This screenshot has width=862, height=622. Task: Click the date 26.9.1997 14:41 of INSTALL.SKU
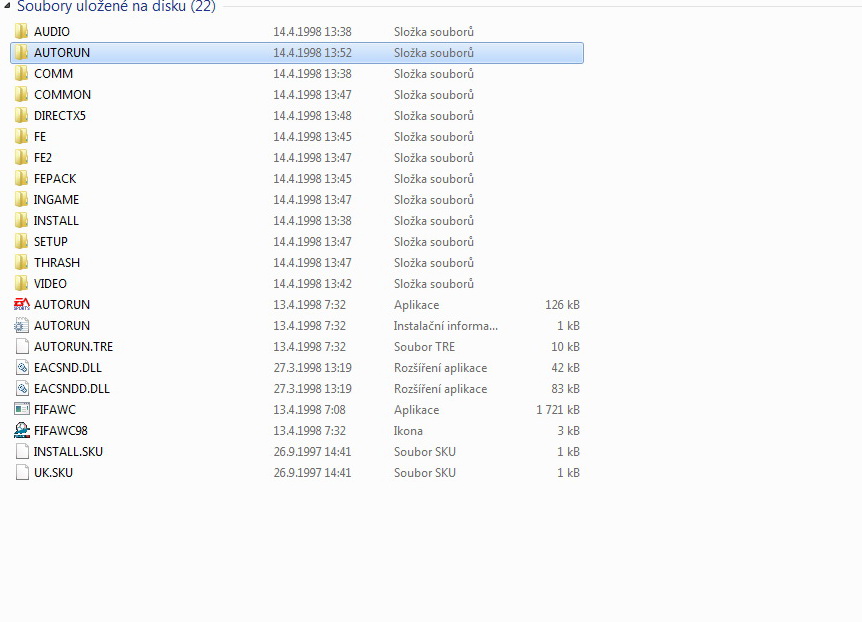(x=312, y=452)
